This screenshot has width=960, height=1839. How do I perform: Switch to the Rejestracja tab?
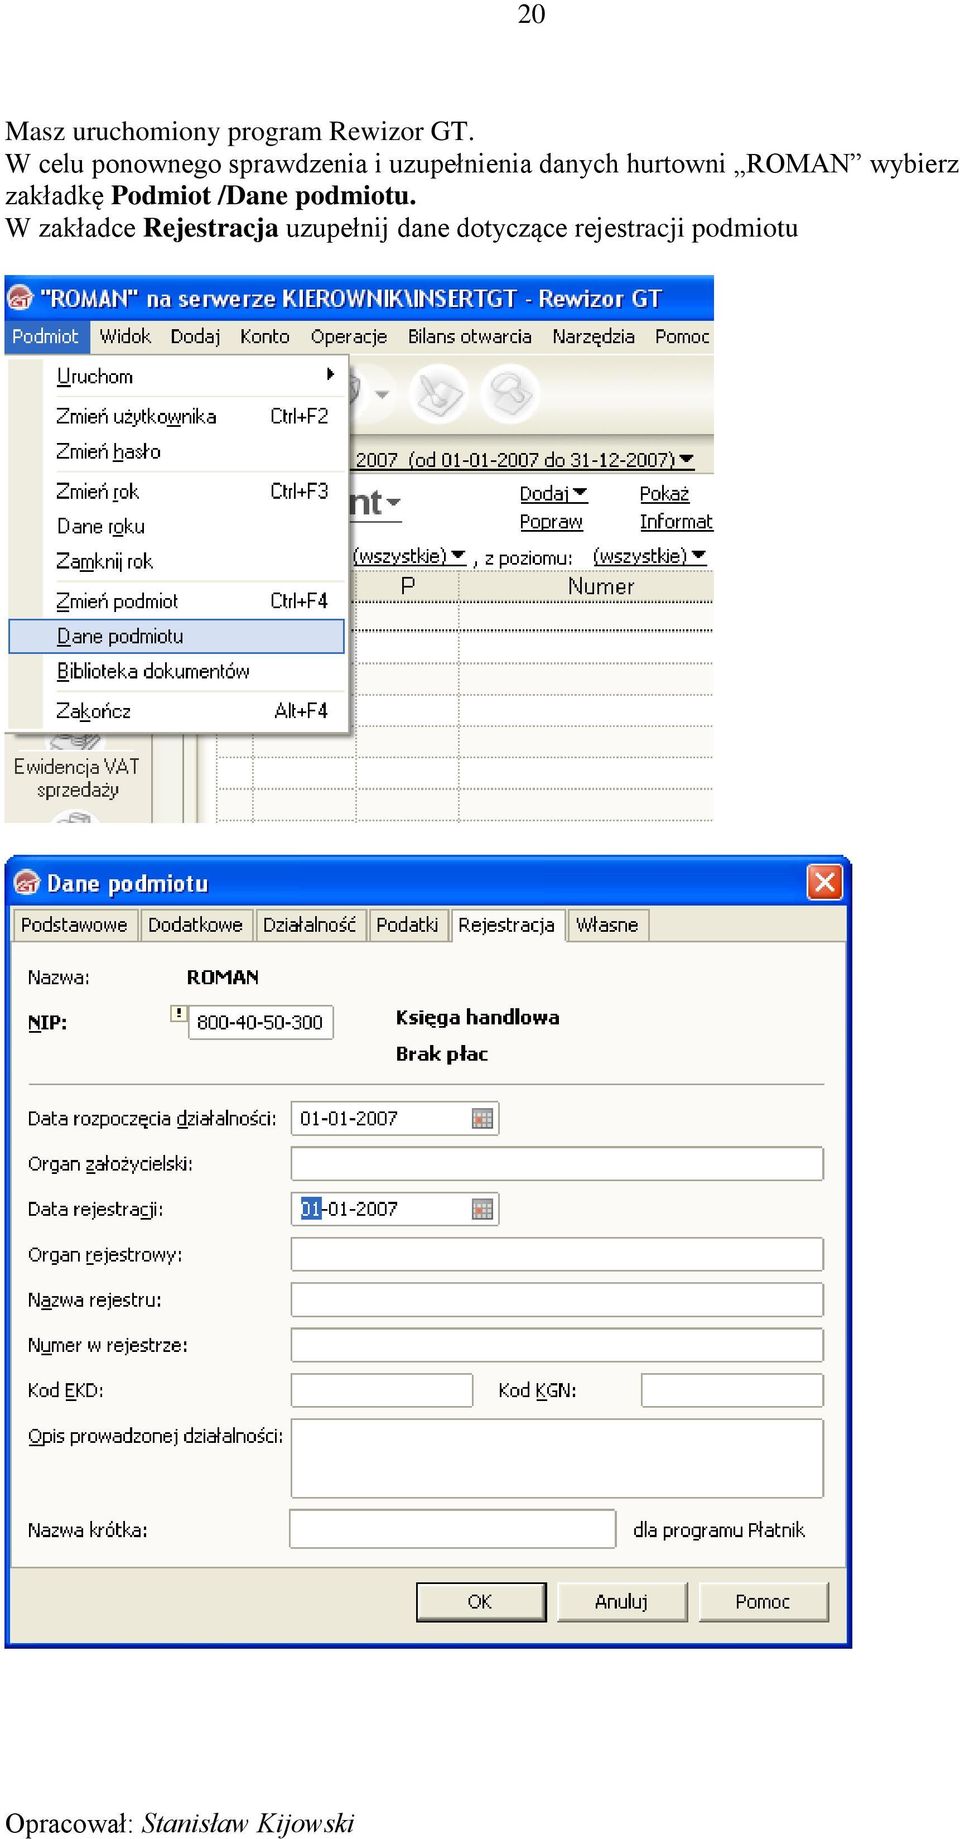507,925
